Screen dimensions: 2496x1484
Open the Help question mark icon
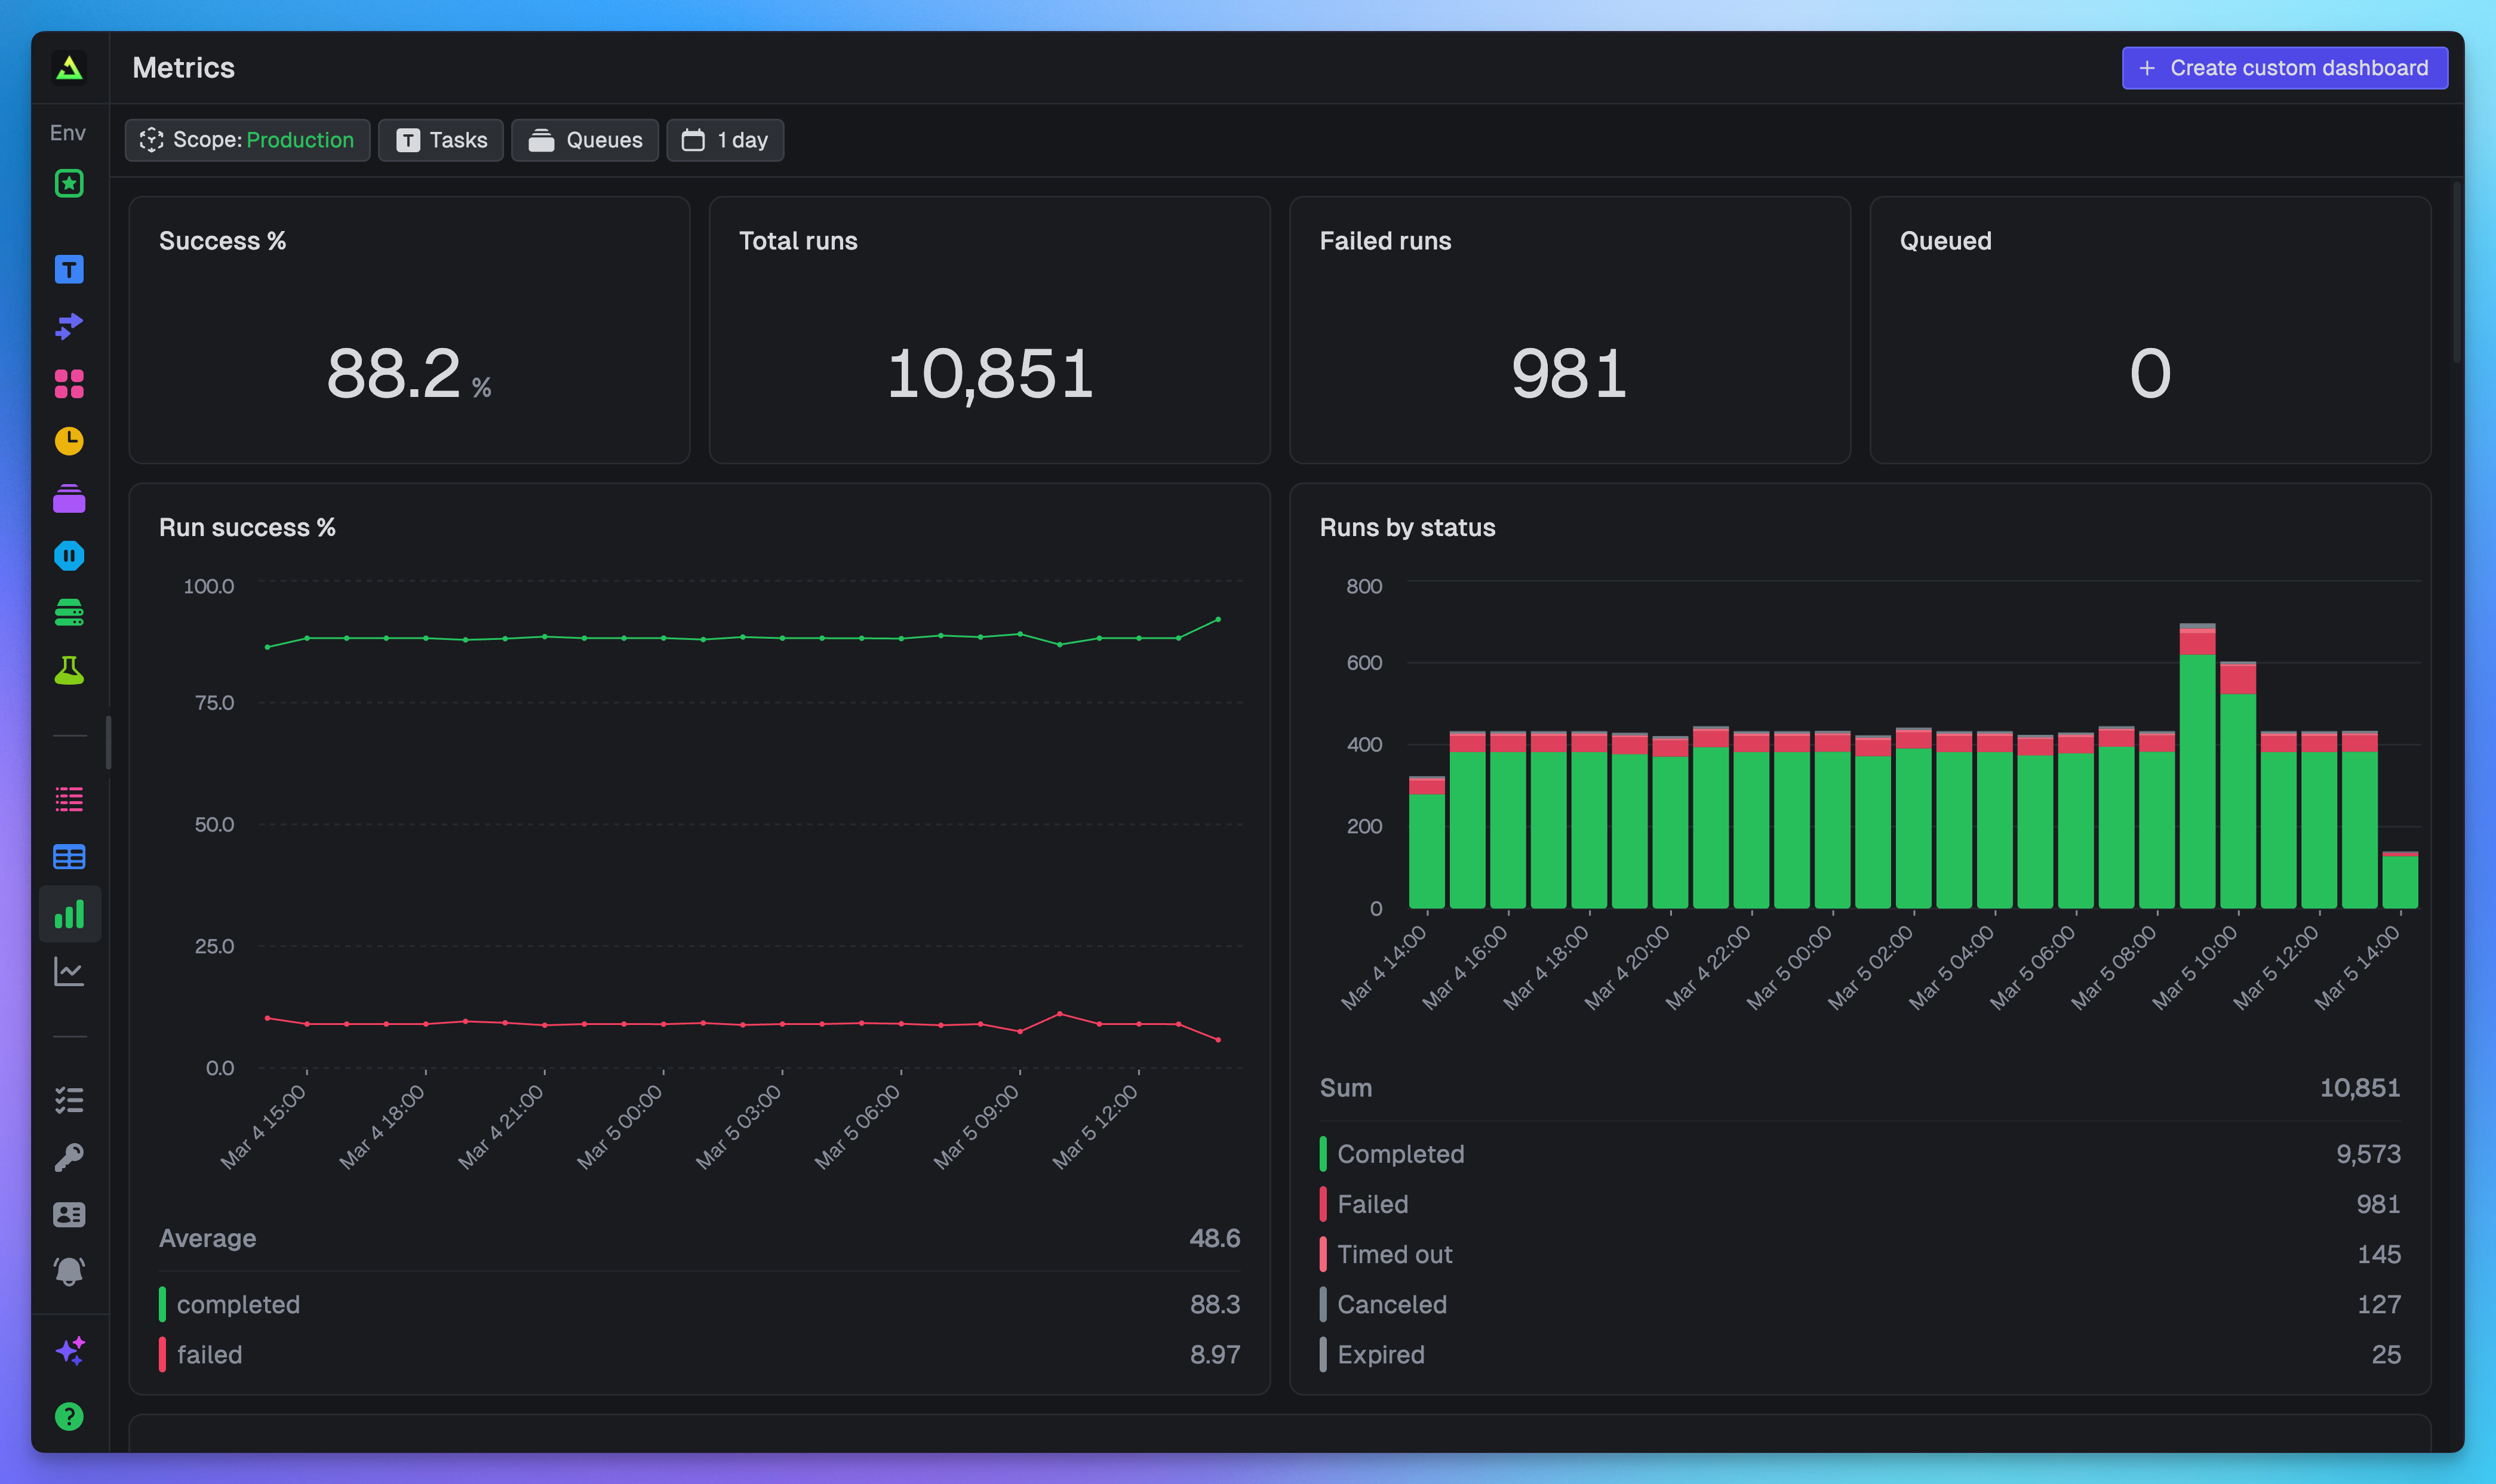click(68, 1416)
